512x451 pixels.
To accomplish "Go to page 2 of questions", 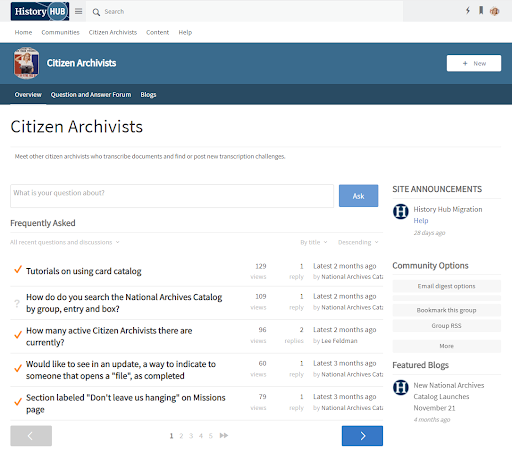I will (181, 436).
